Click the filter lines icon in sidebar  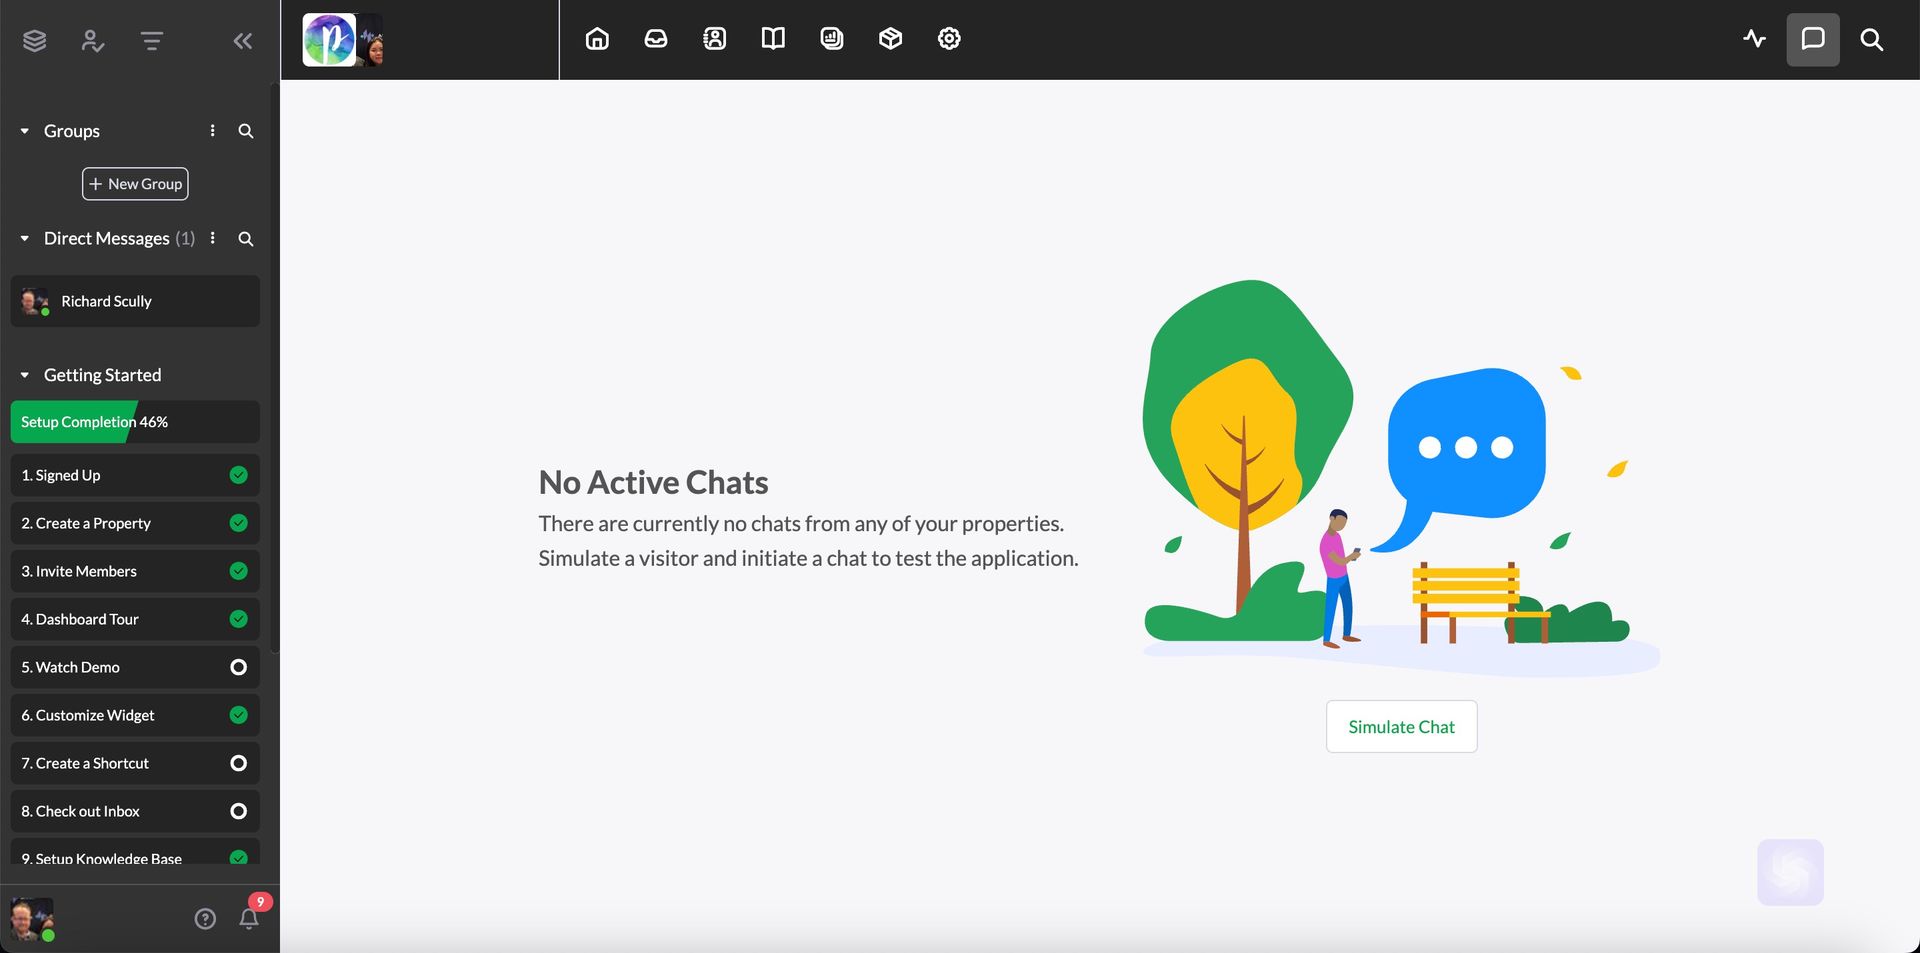click(x=152, y=41)
